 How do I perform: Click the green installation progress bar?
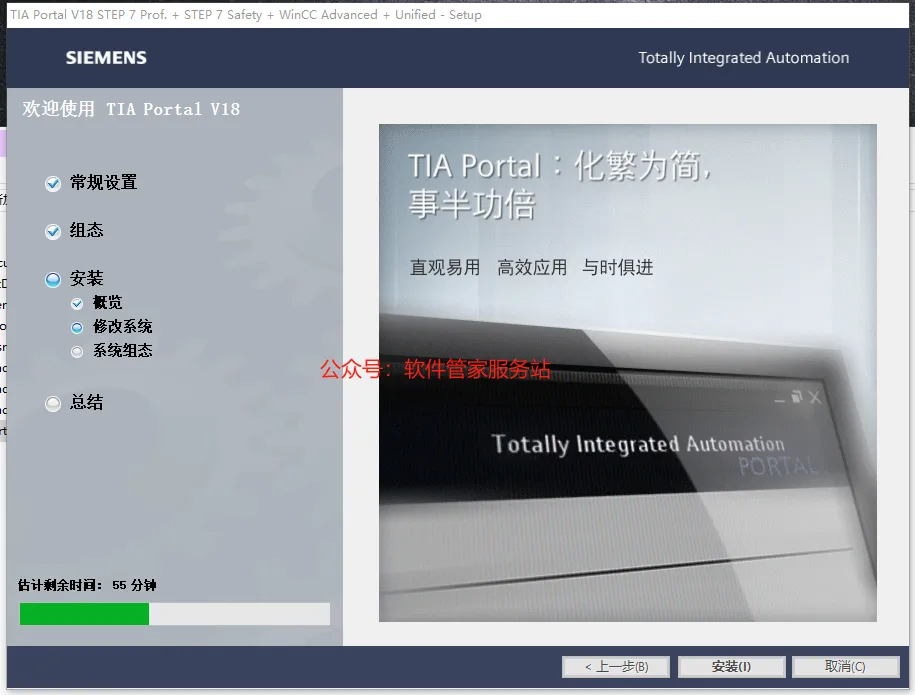[174, 614]
